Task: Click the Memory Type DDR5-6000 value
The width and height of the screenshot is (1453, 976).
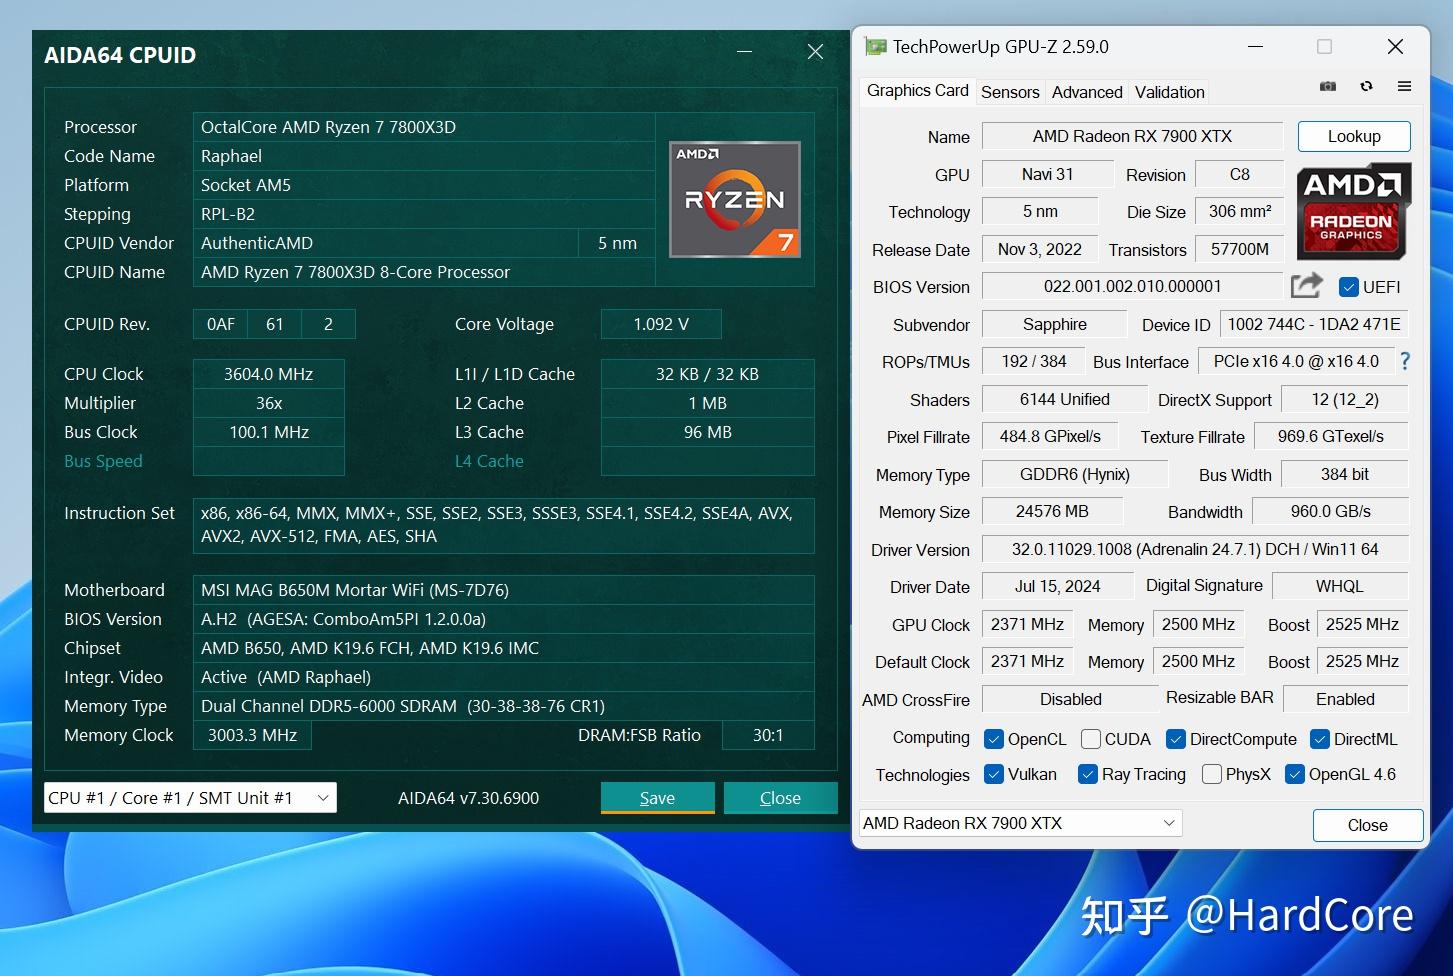Action: (x=504, y=706)
